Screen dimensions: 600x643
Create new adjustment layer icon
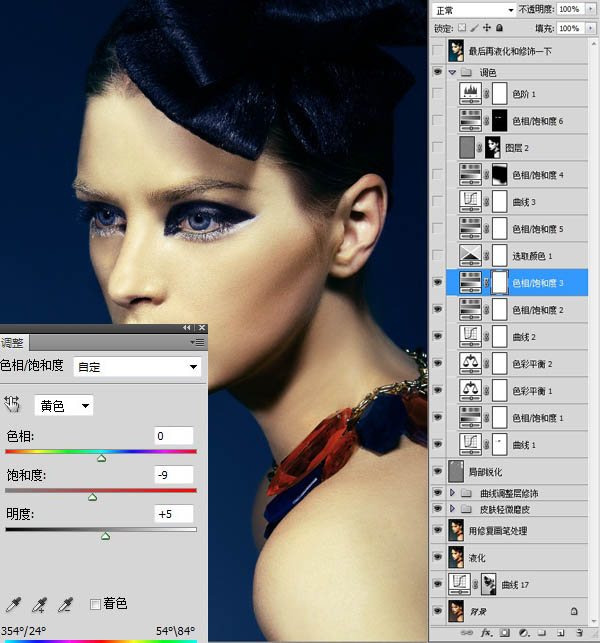point(525,633)
